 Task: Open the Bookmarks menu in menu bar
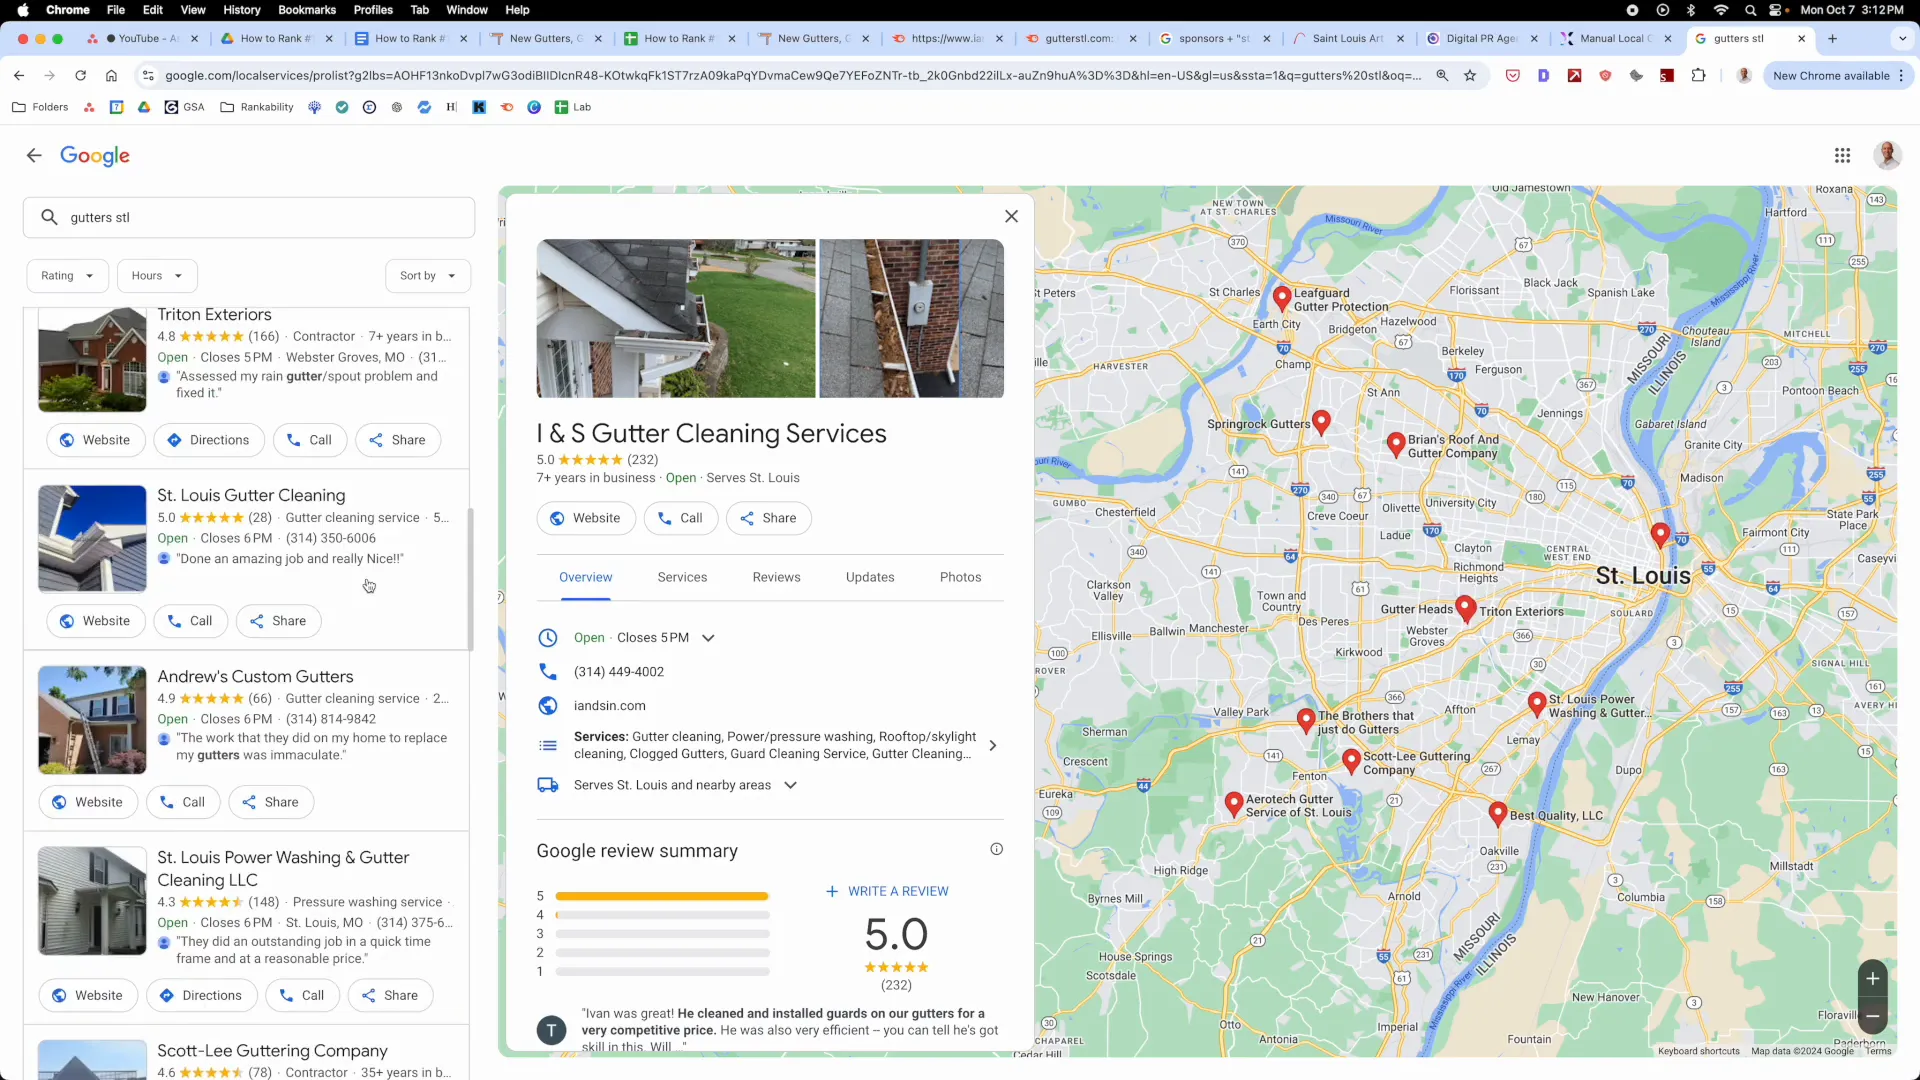(x=306, y=10)
